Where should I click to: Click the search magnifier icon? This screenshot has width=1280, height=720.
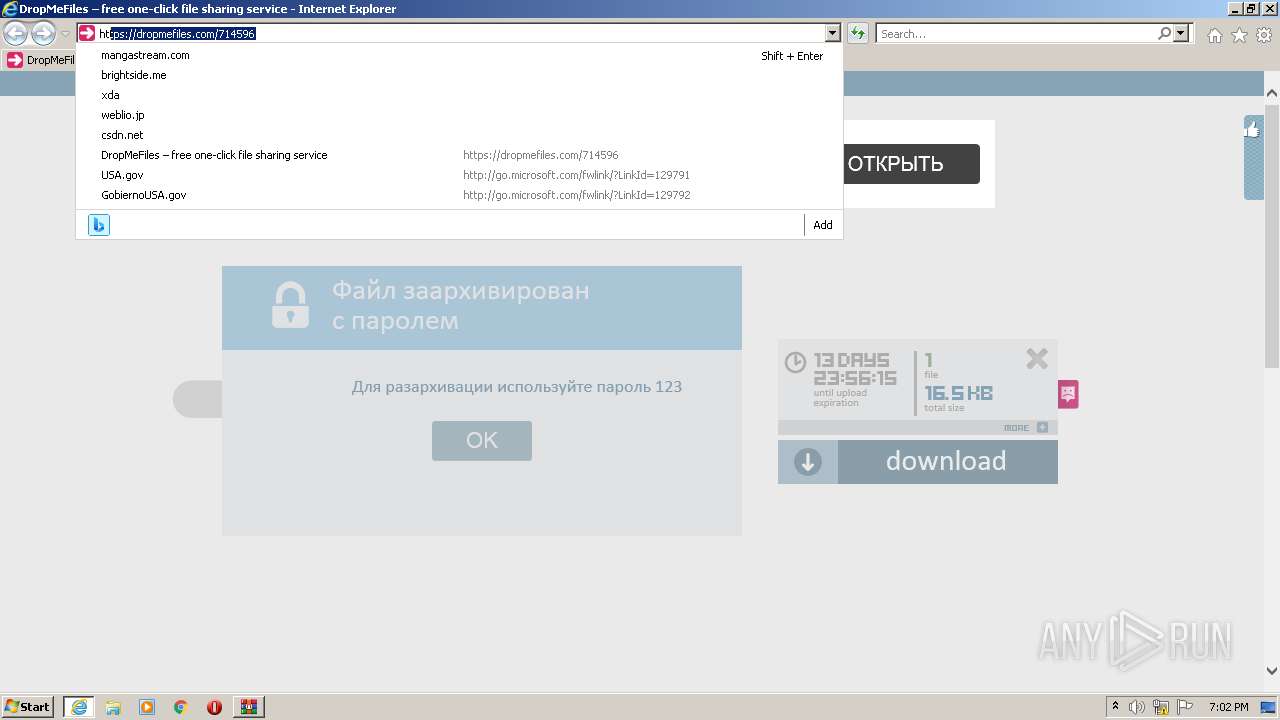(x=1164, y=34)
